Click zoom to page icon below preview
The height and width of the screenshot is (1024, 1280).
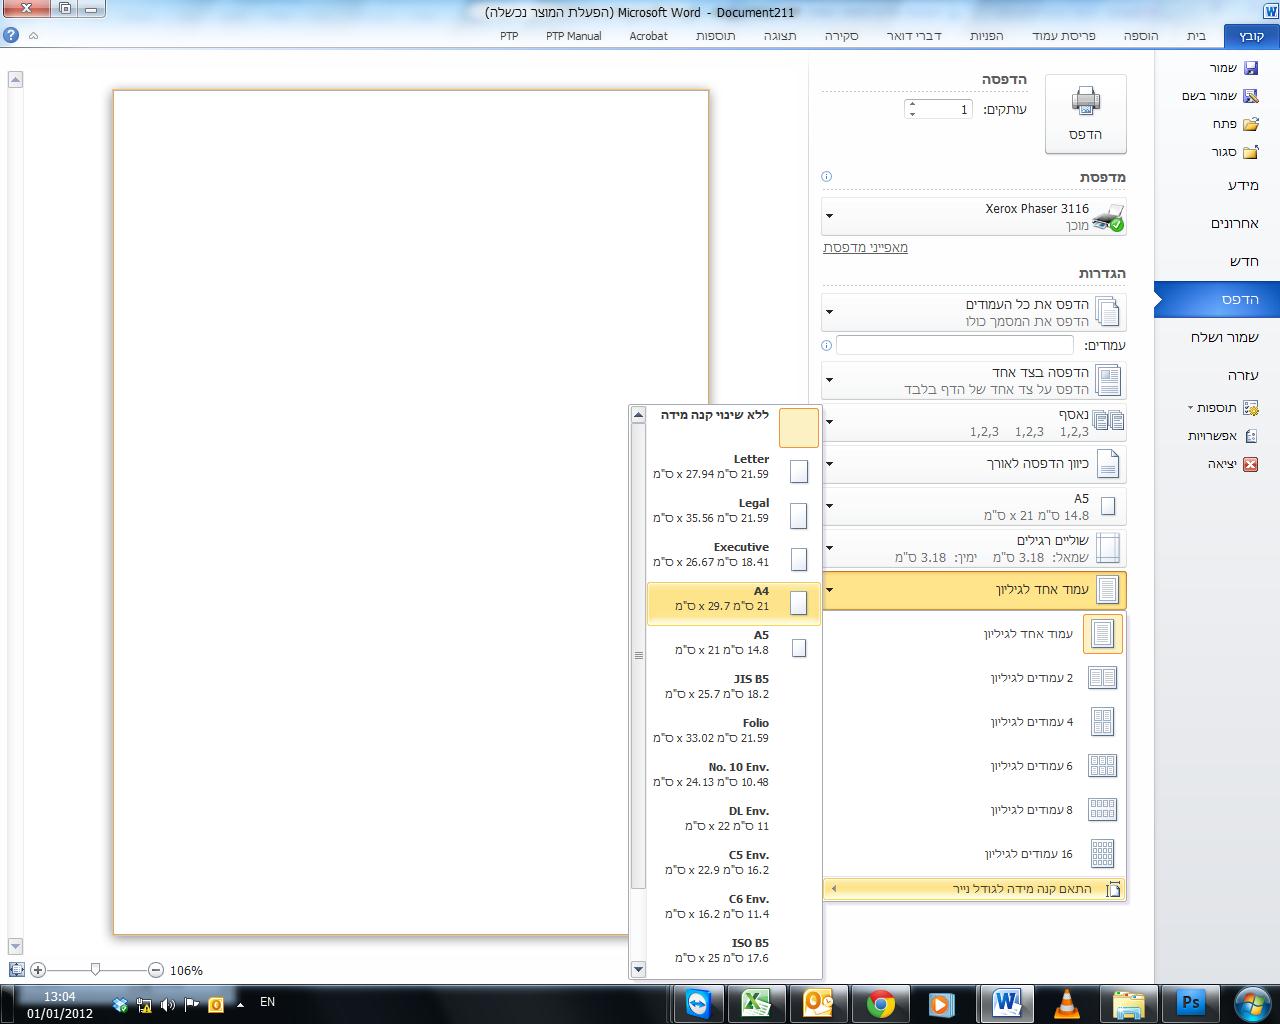tap(17, 969)
